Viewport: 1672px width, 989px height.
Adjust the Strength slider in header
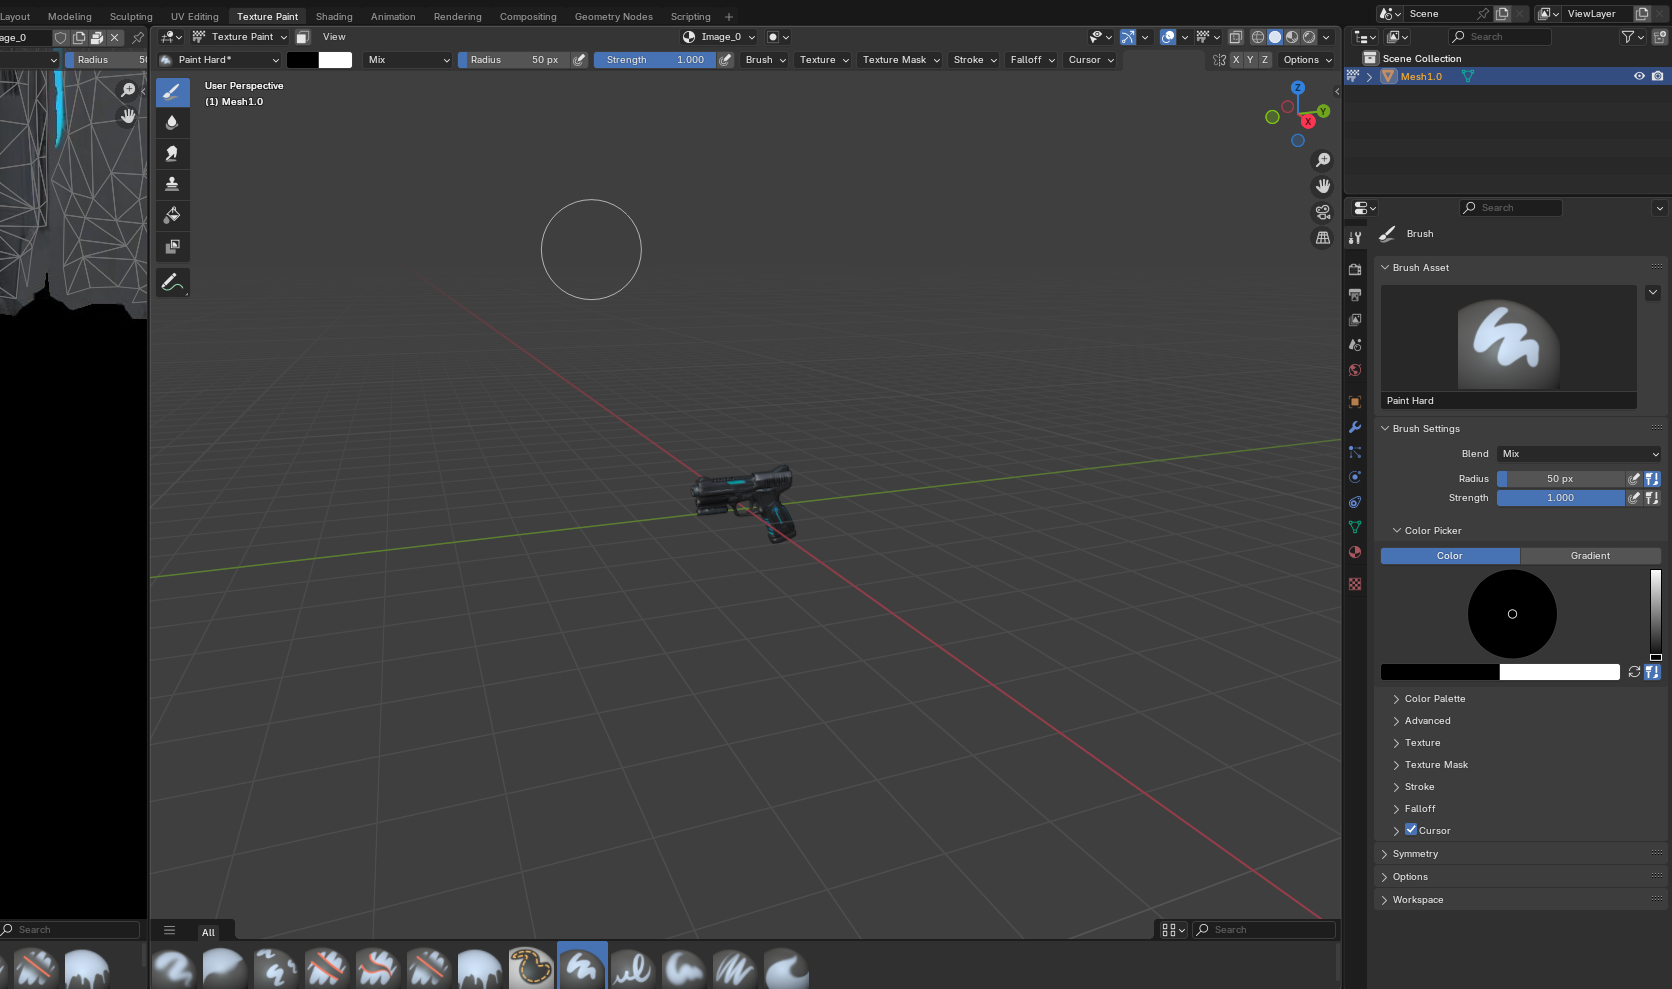(x=655, y=60)
